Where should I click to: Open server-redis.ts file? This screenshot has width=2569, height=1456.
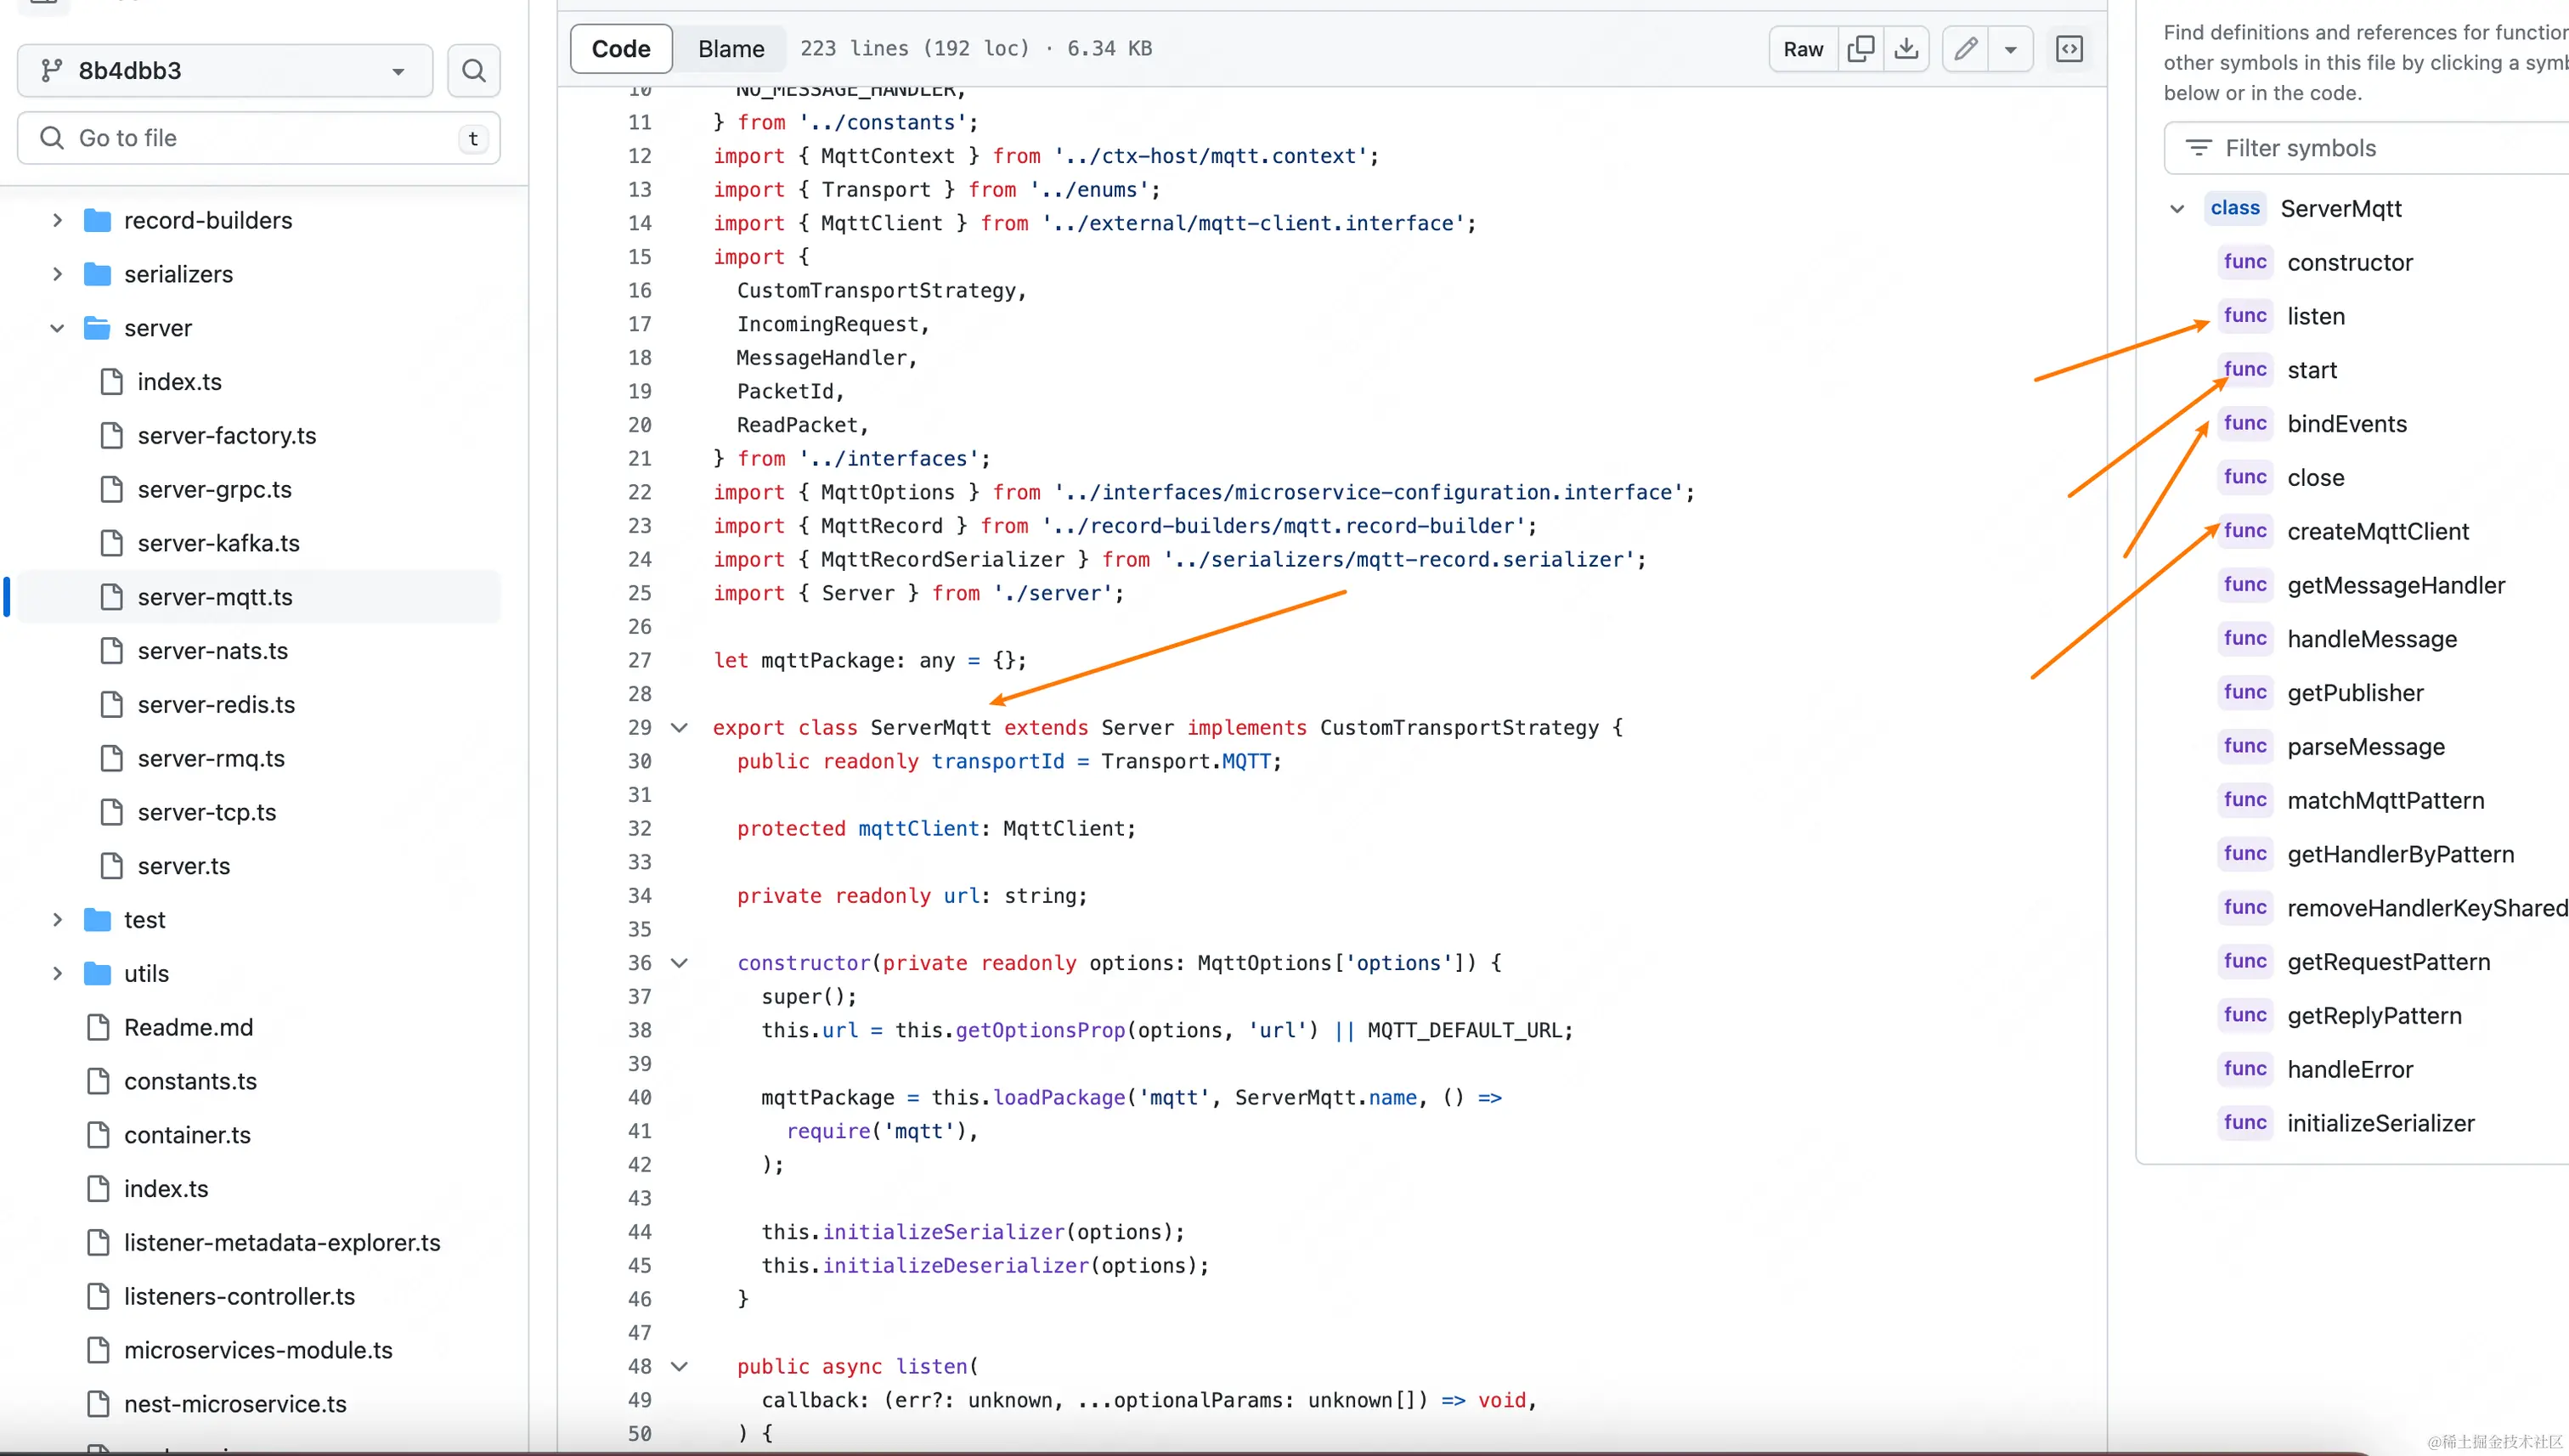216,705
